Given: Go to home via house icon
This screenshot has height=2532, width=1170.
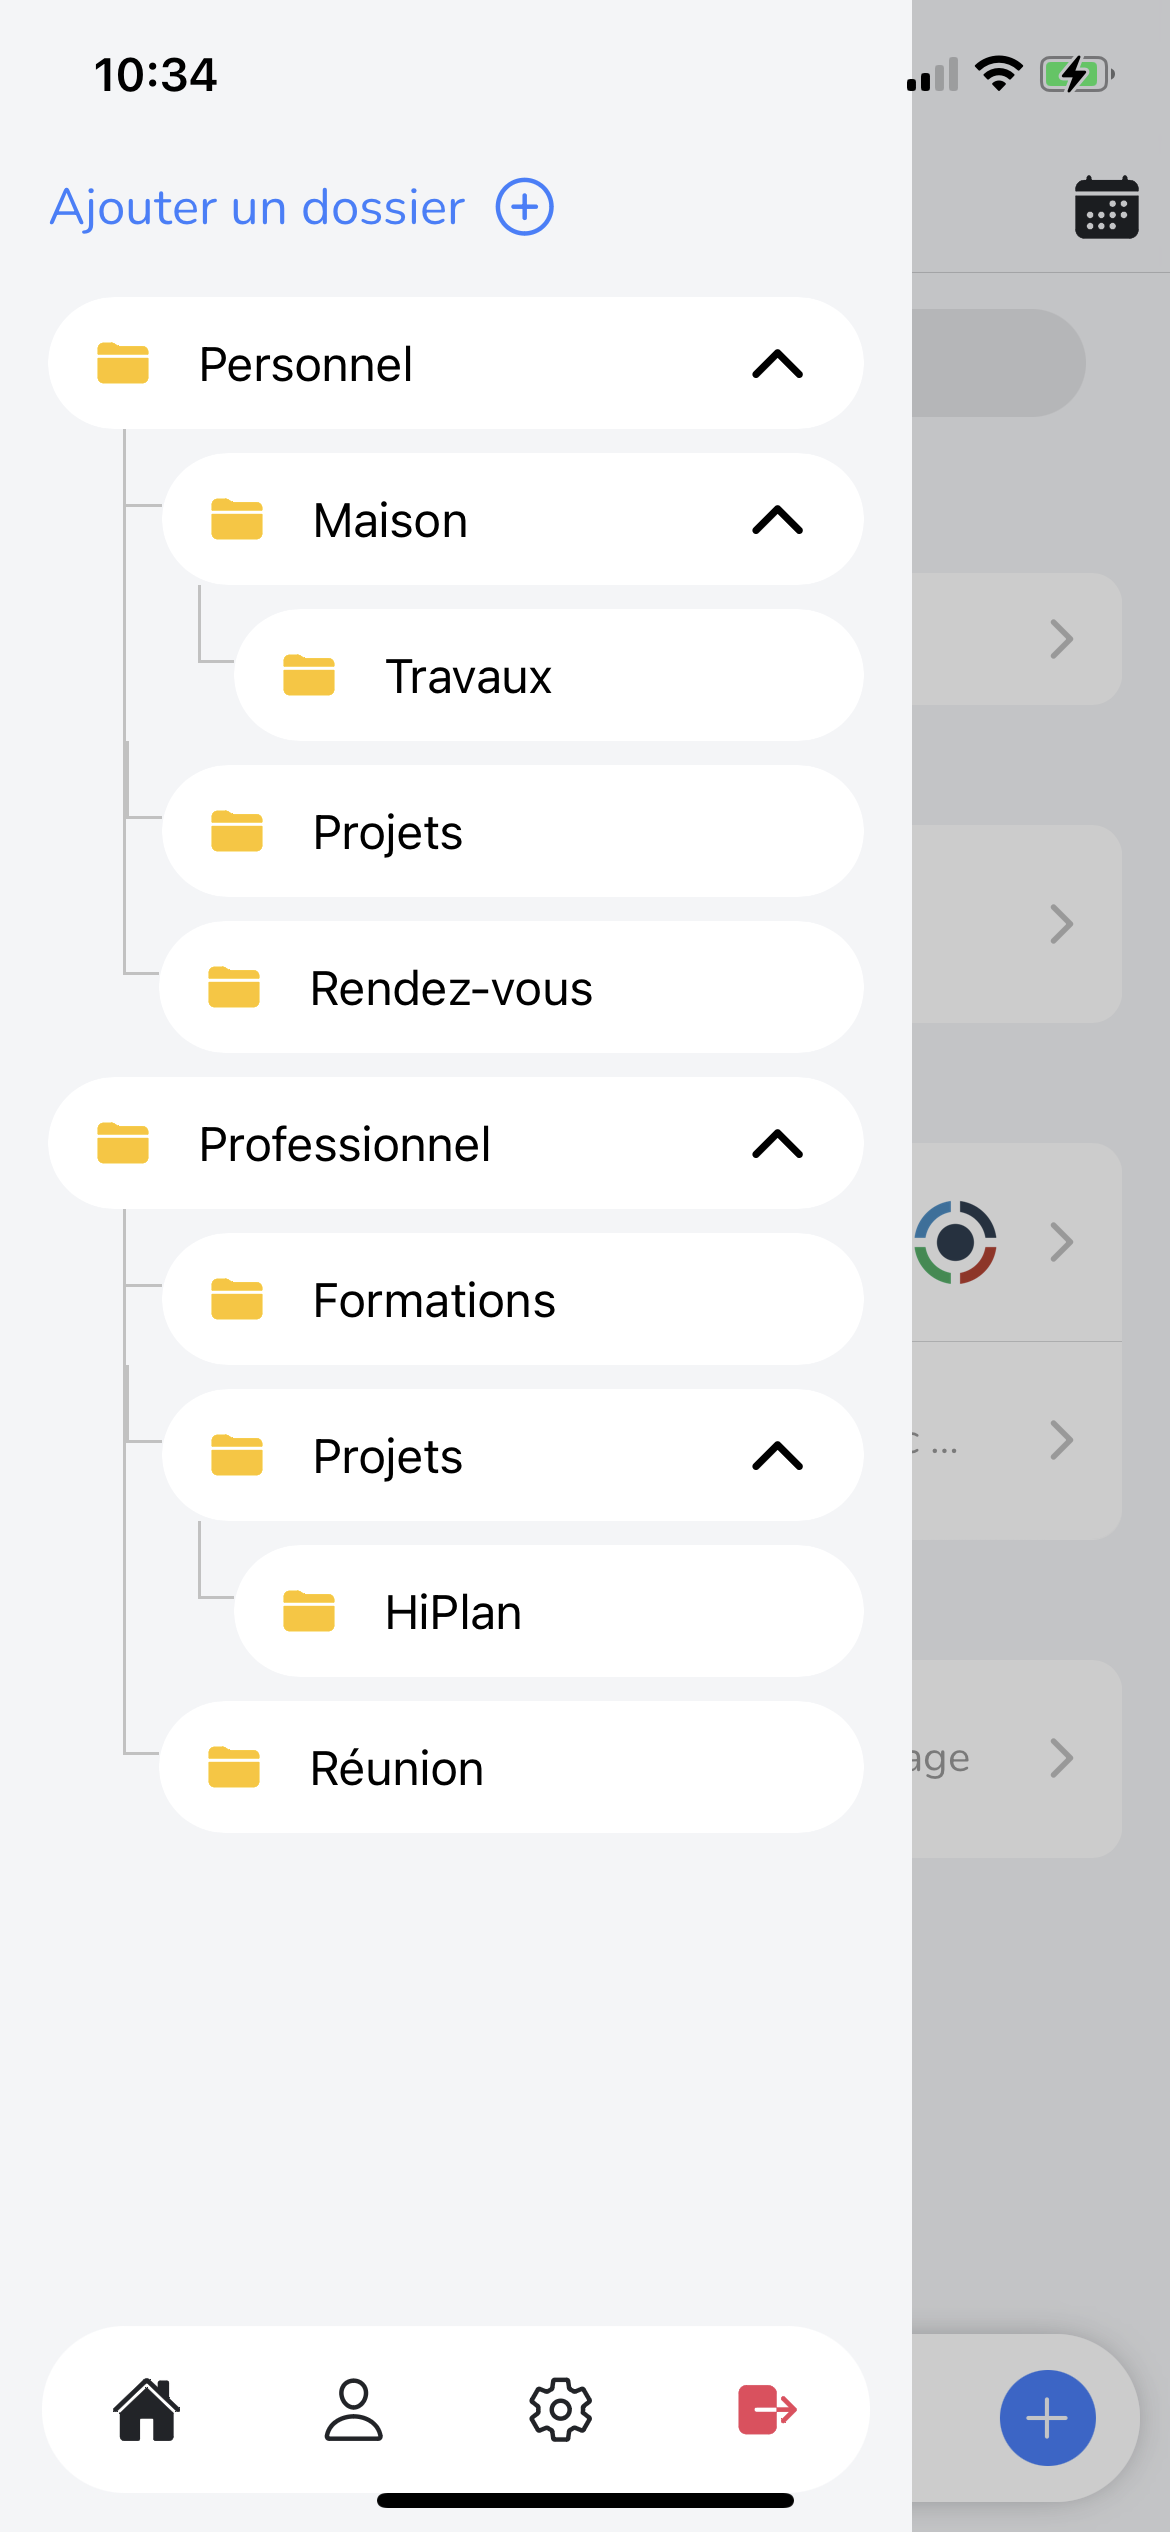Looking at the screenshot, I should click(147, 2409).
